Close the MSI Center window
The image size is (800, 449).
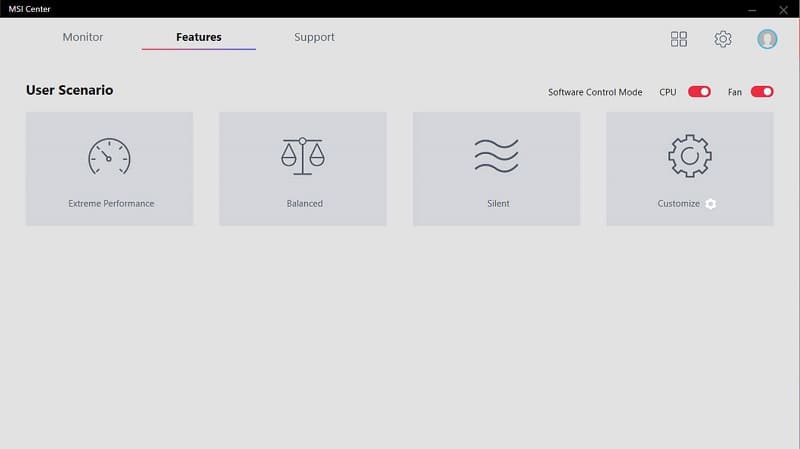[783, 9]
